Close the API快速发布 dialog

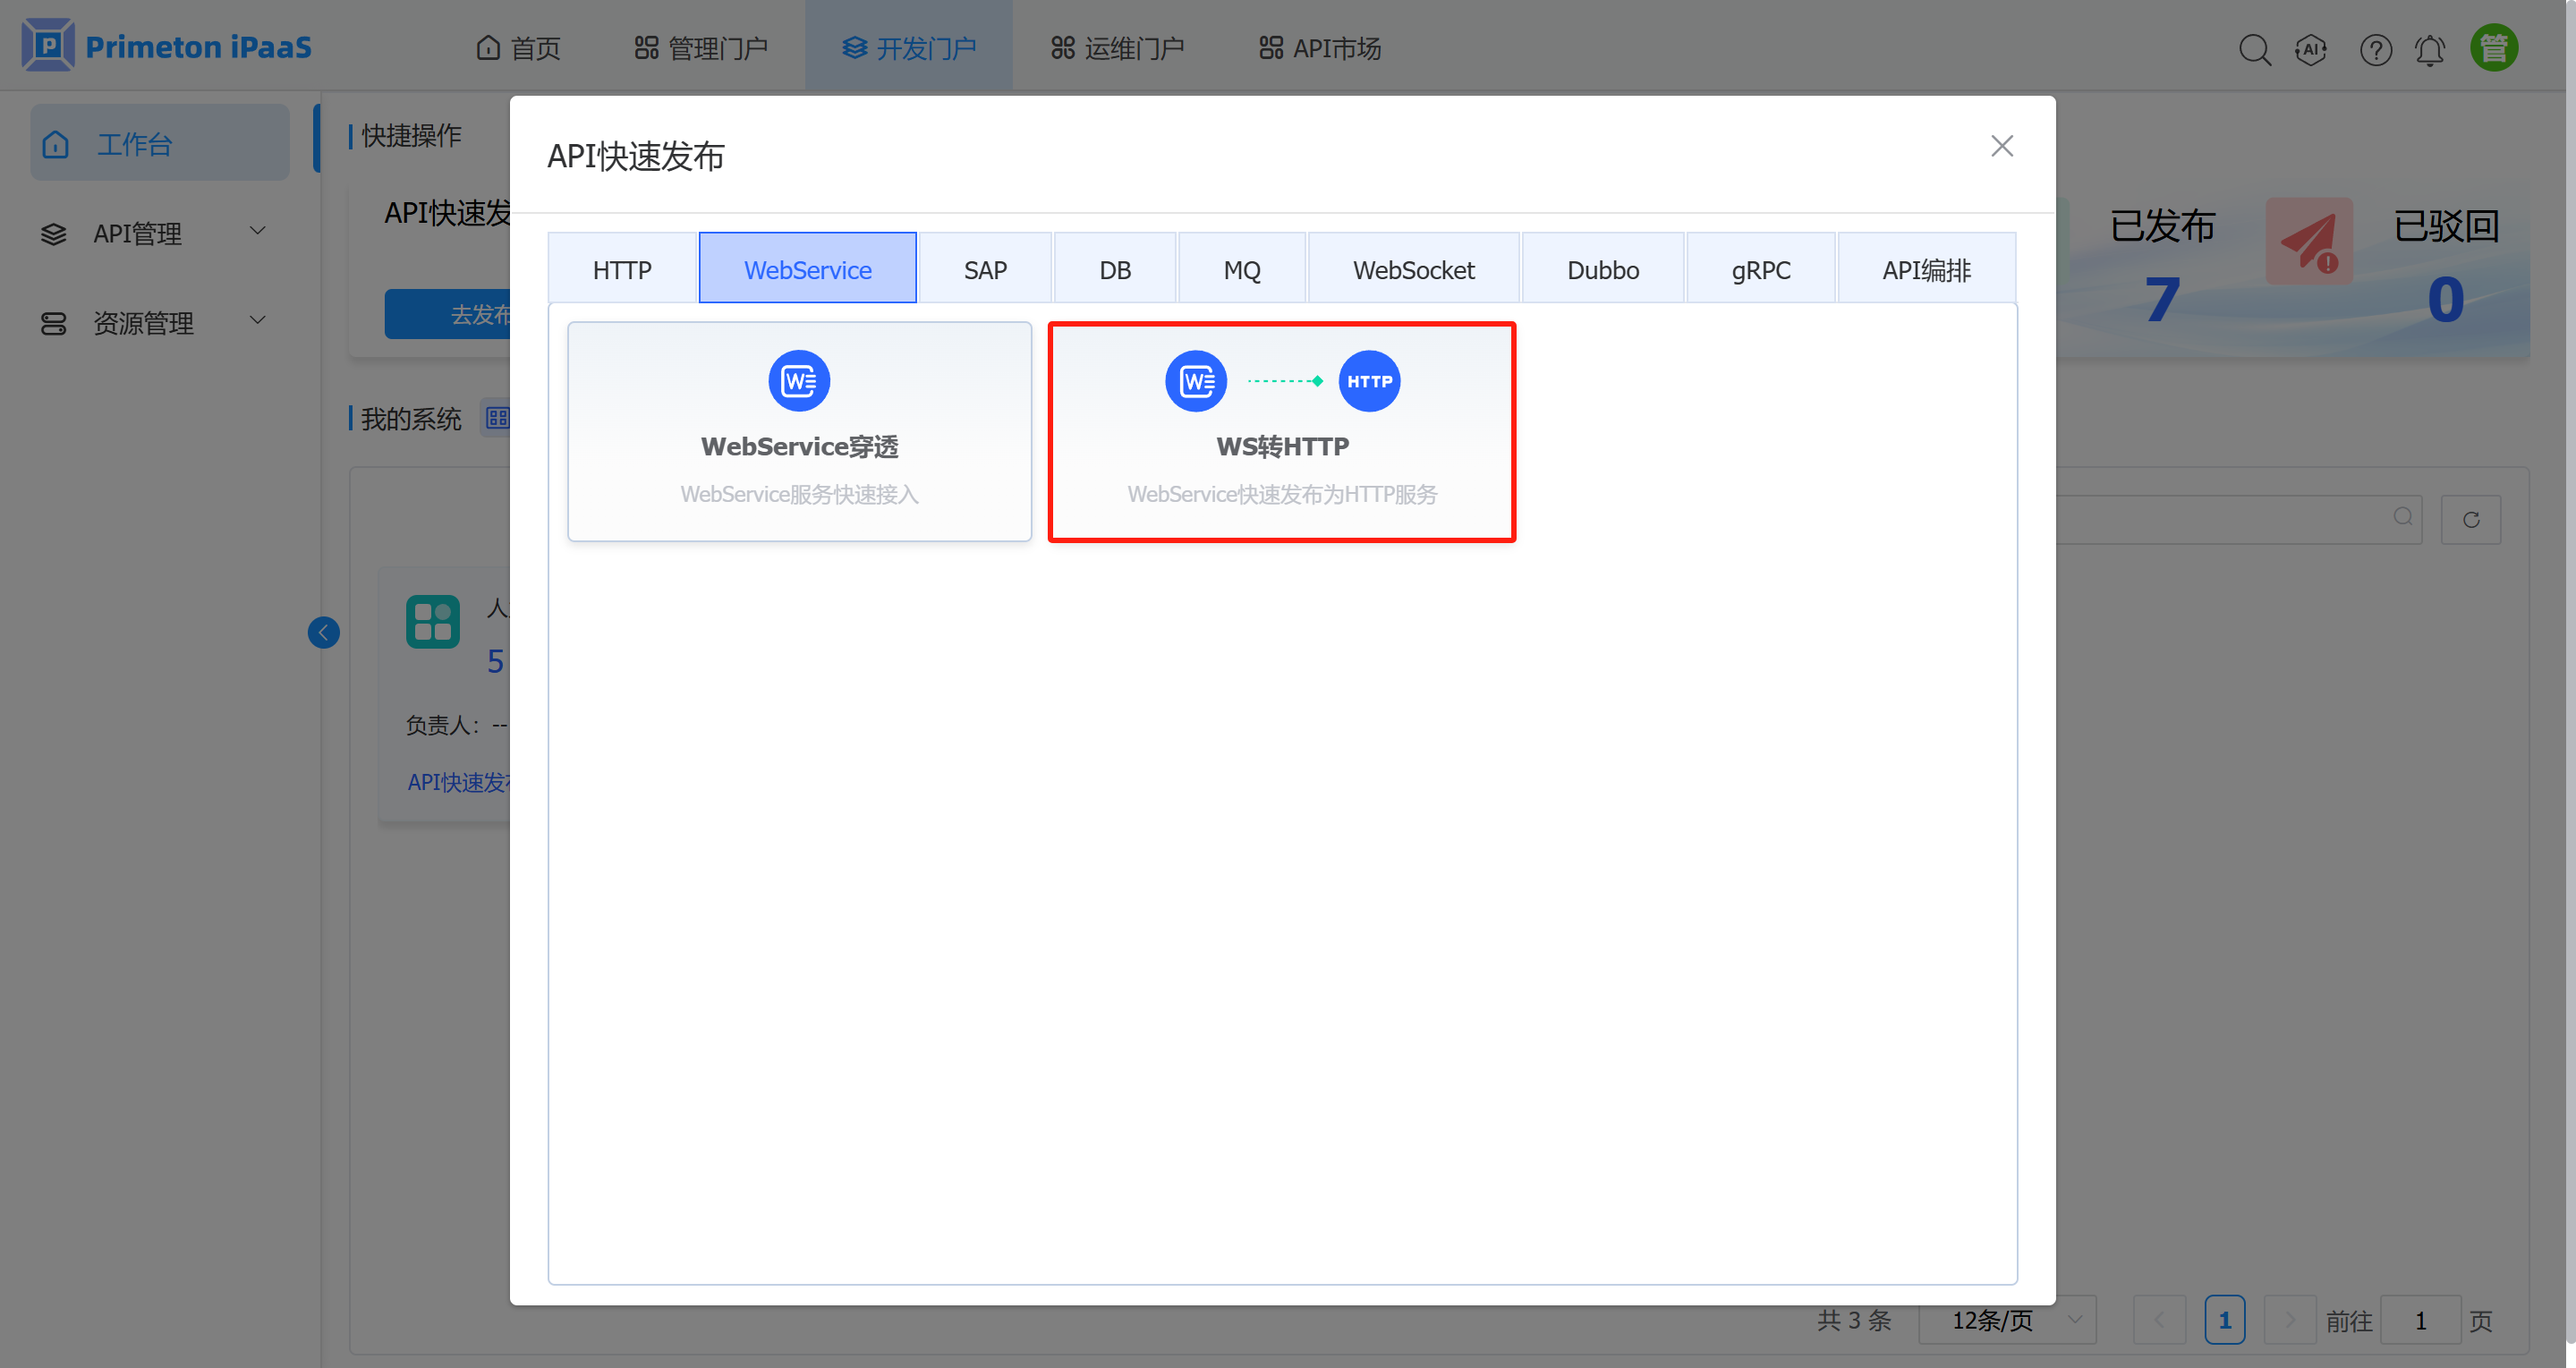2001,146
